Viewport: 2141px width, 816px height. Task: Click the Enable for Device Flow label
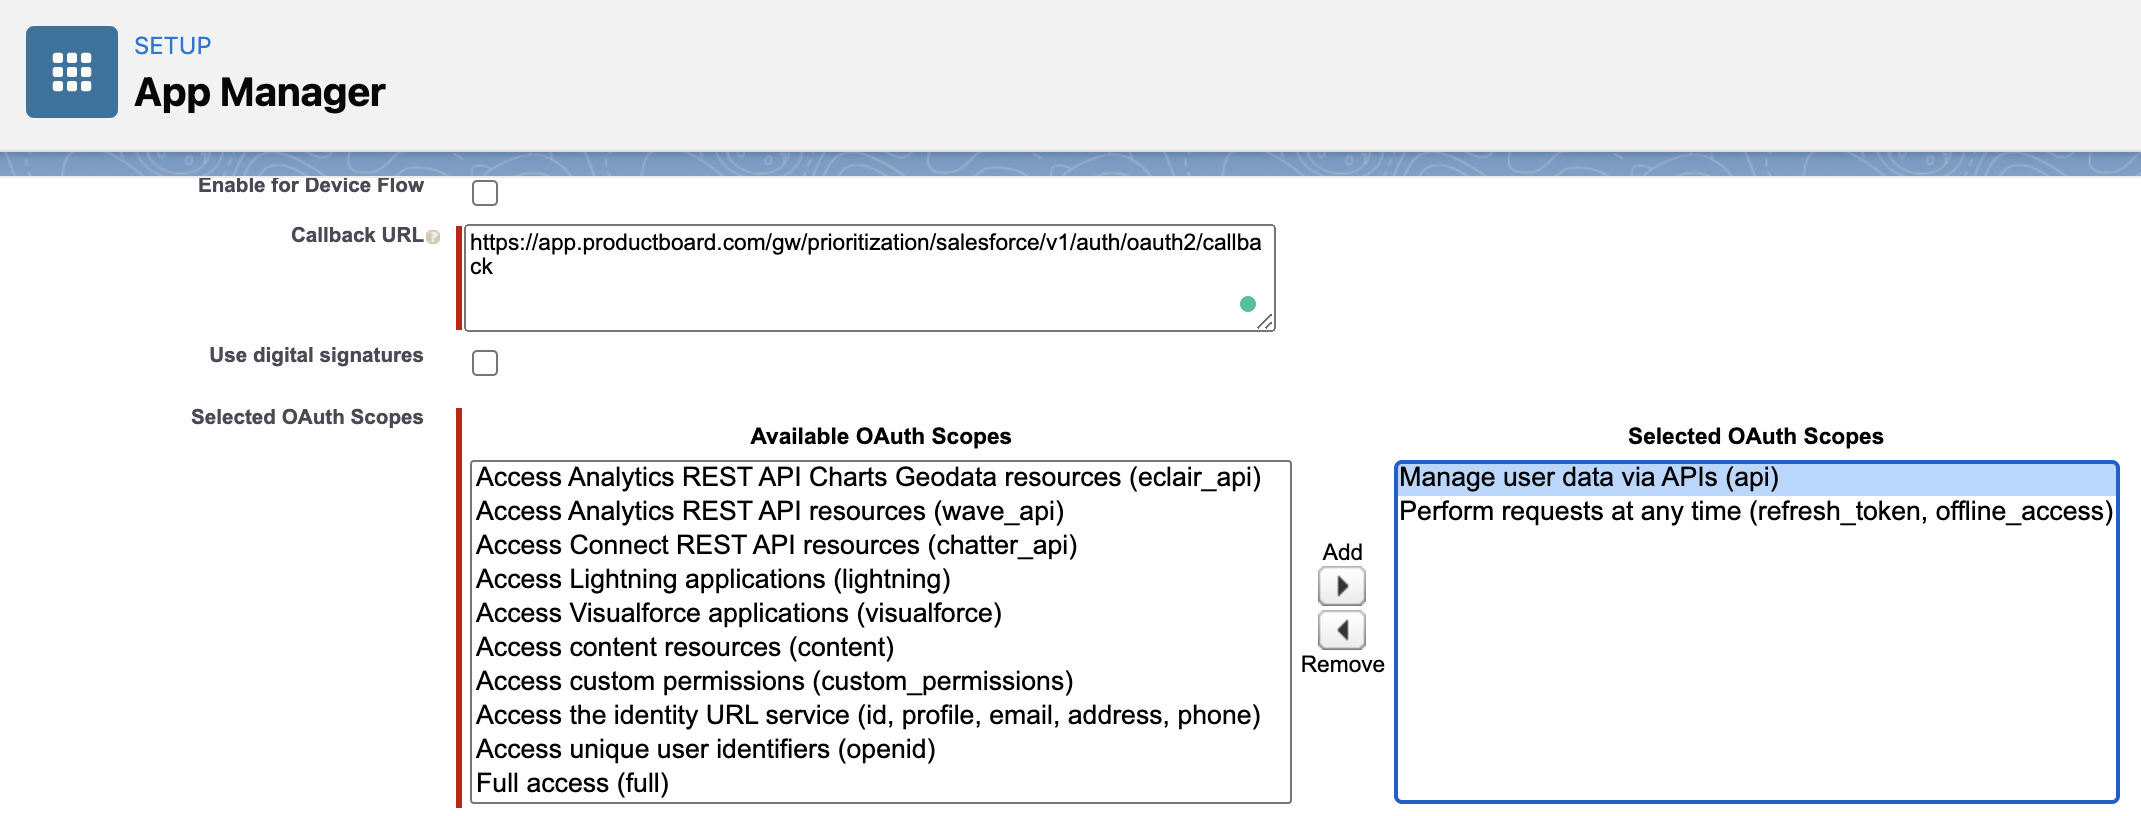[x=311, y=186]
